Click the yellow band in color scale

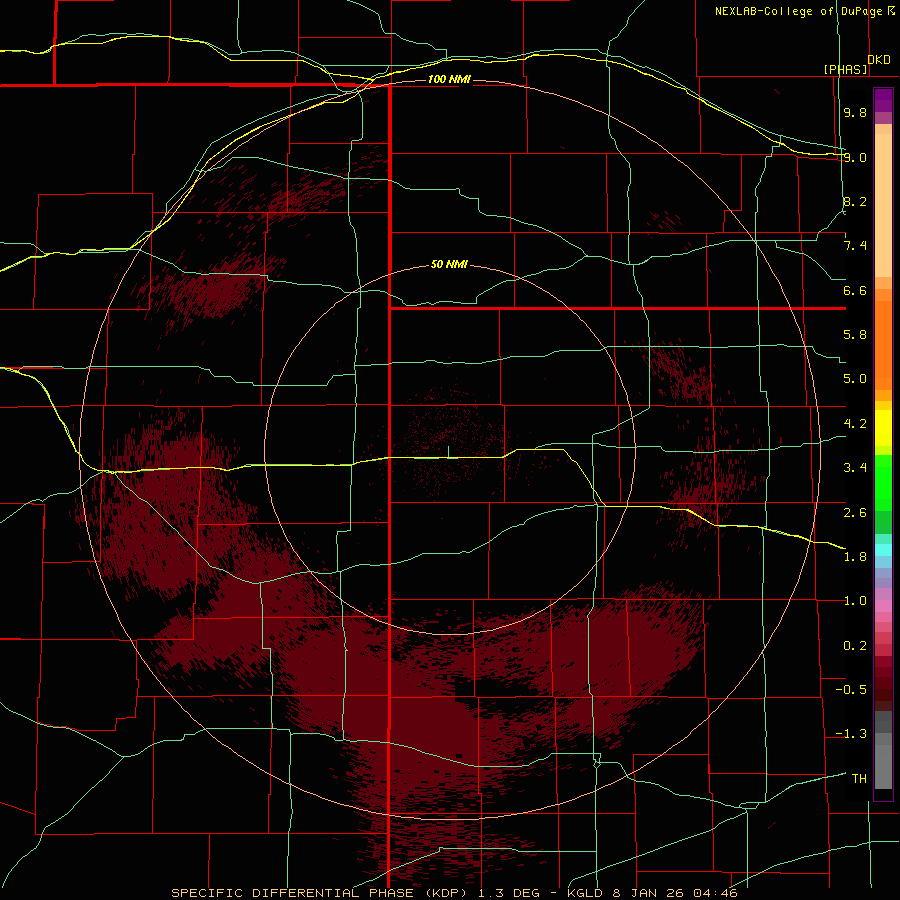[883, 428]
